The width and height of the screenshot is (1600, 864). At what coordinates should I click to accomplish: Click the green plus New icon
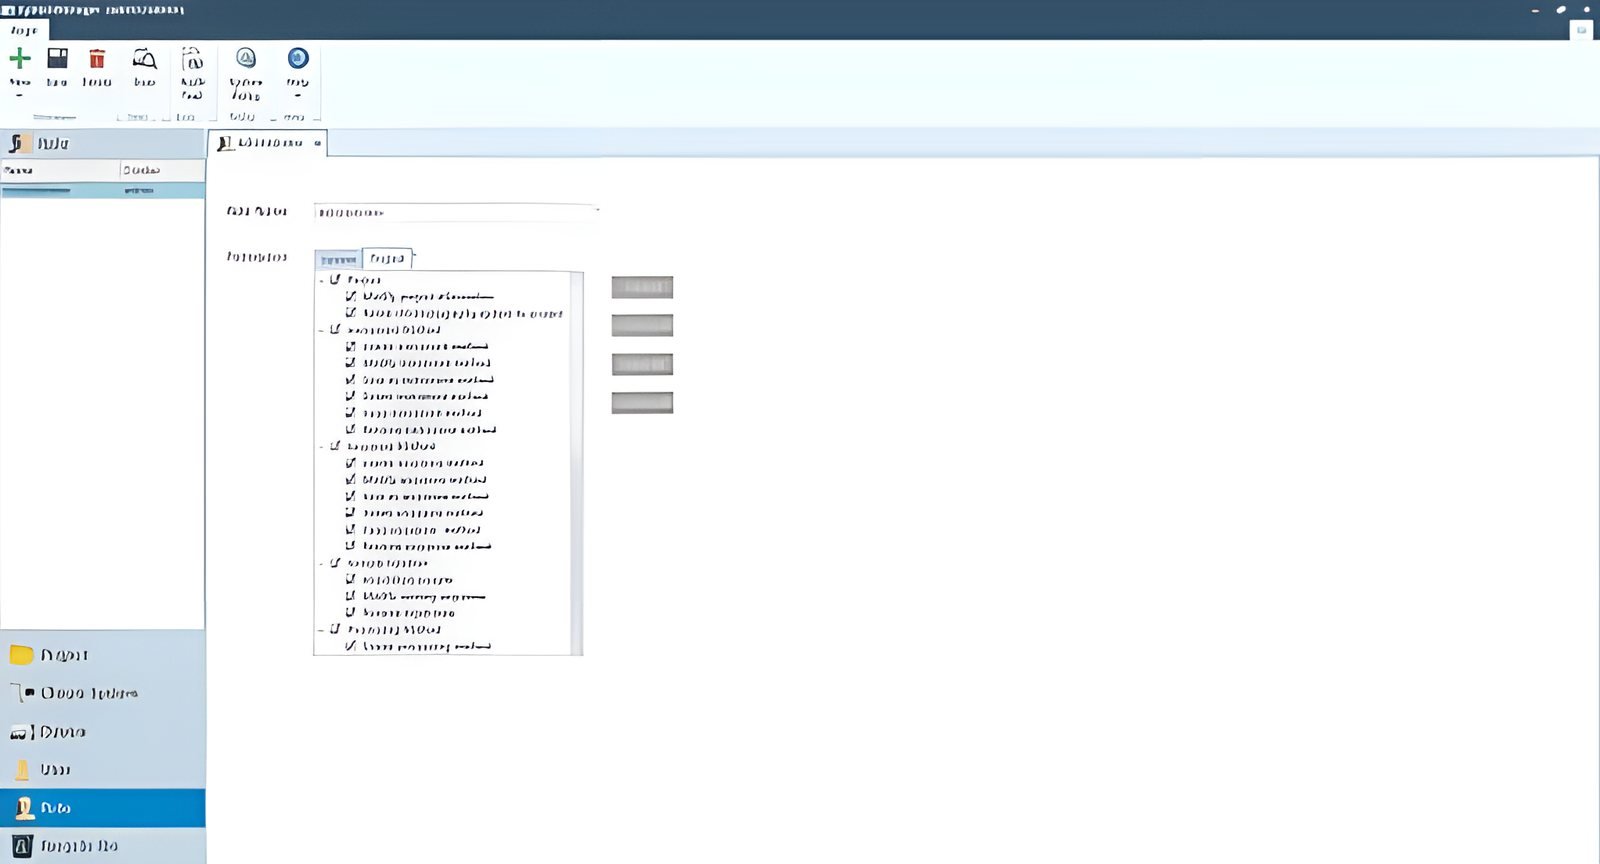click(x=20, y=59)
